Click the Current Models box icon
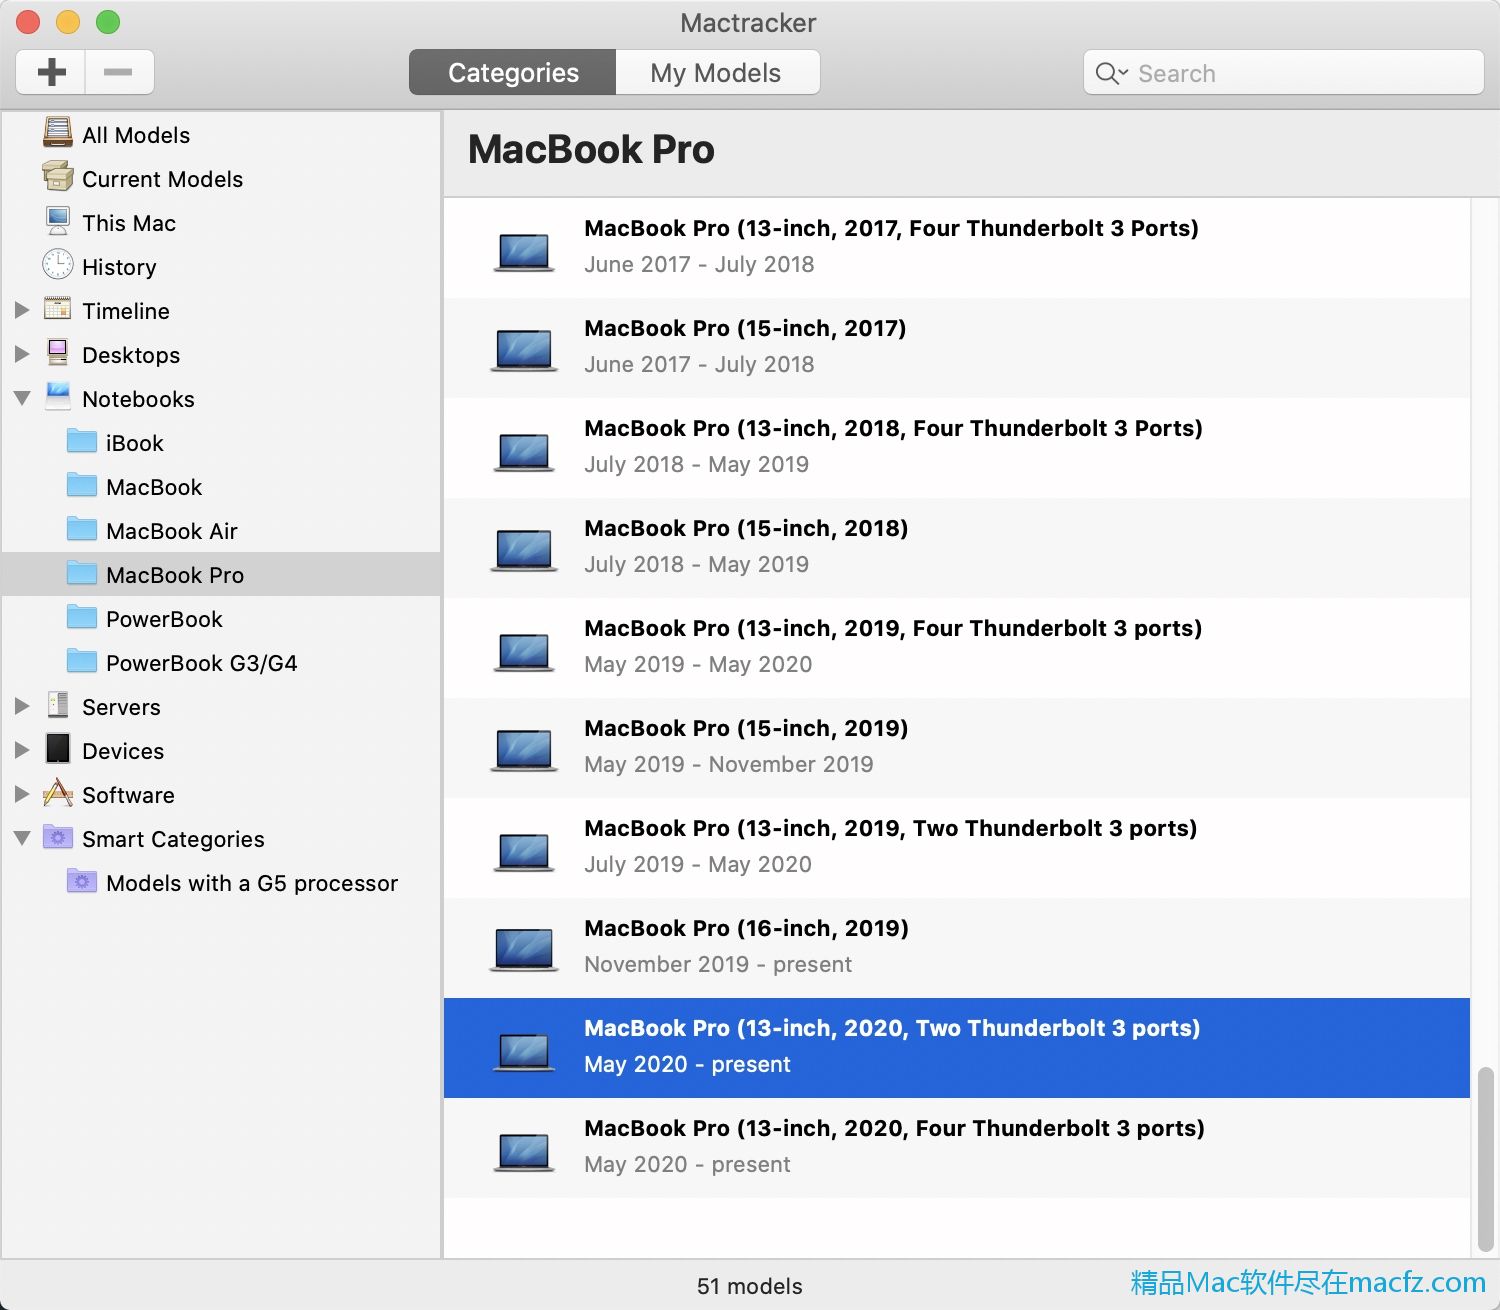The height and width of the screenshot is (1310, 1500). (58, 178)
